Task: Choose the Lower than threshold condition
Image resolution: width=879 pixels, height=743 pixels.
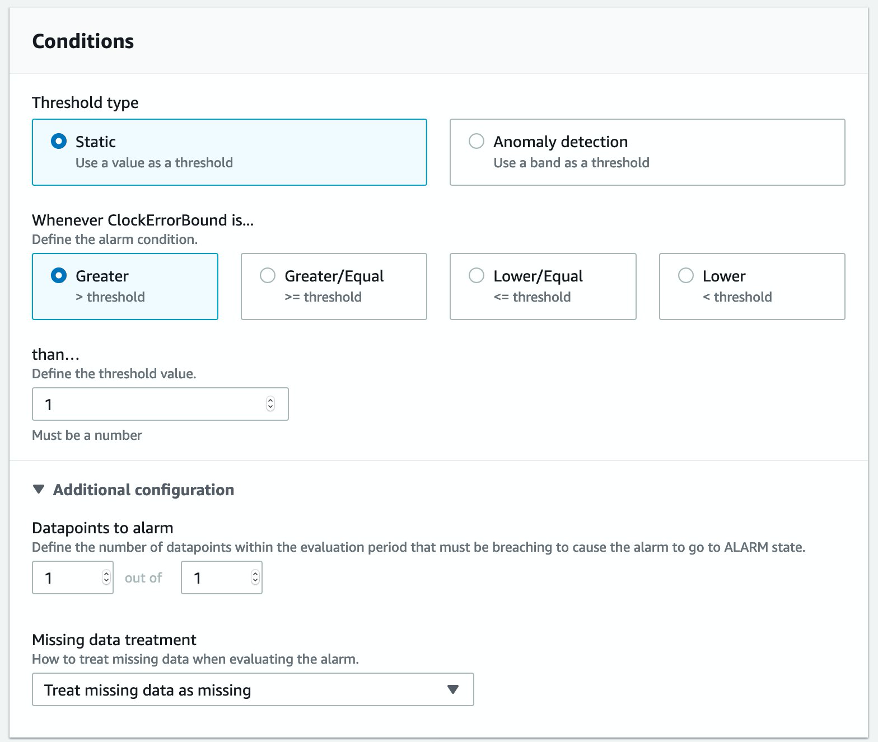Action: point(686,276)
